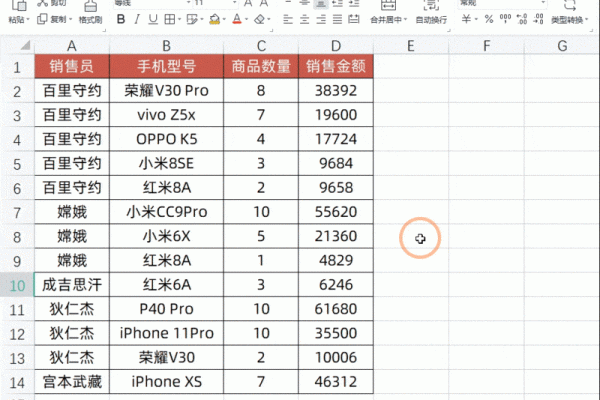Select sales amount cell 61680
Viewport: 600px width, 400px height.
coord(336,309)
